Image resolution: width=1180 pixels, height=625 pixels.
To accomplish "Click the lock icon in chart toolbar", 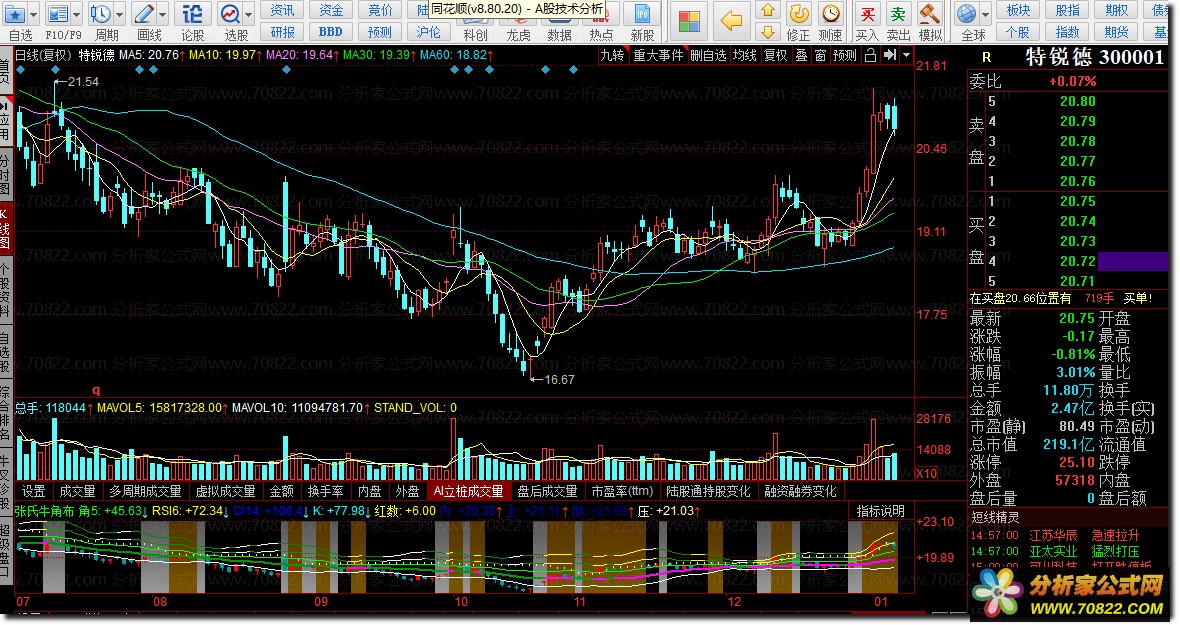I will click(x=870, y=55).
